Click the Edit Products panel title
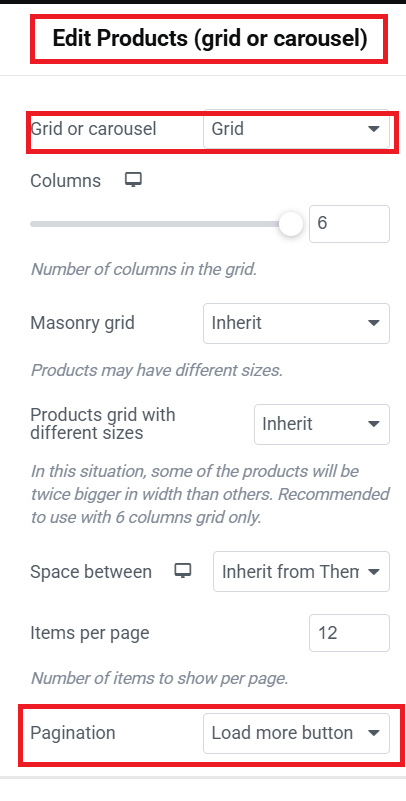The width and height of the screenshot is (406, 801). click(210, 39)
